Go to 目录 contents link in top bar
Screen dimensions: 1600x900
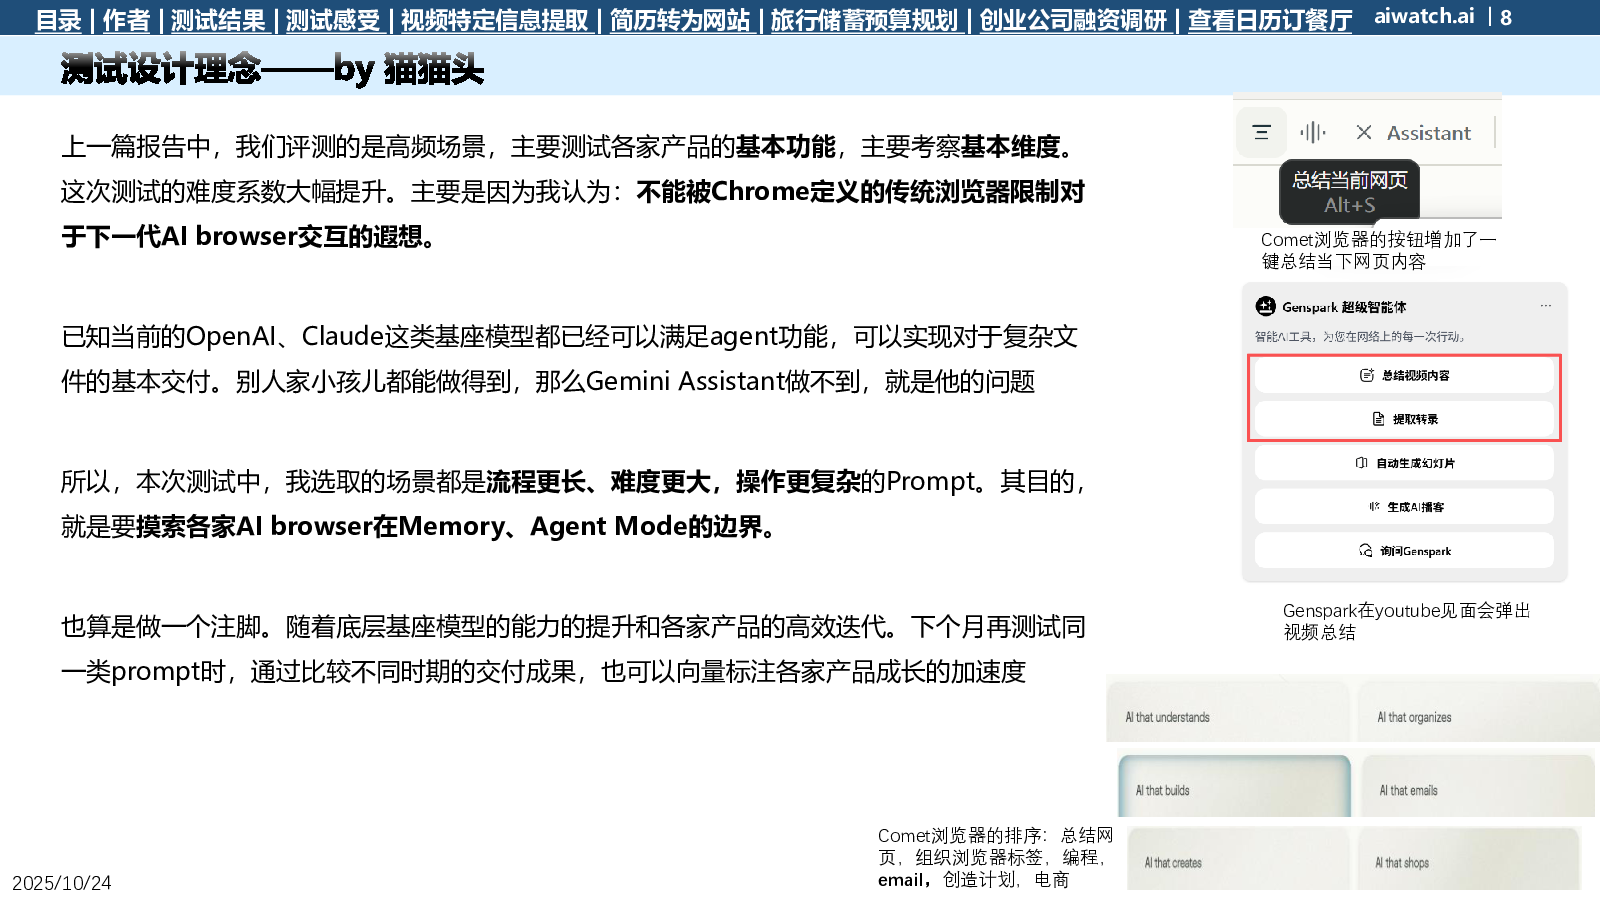click(59, 20)
